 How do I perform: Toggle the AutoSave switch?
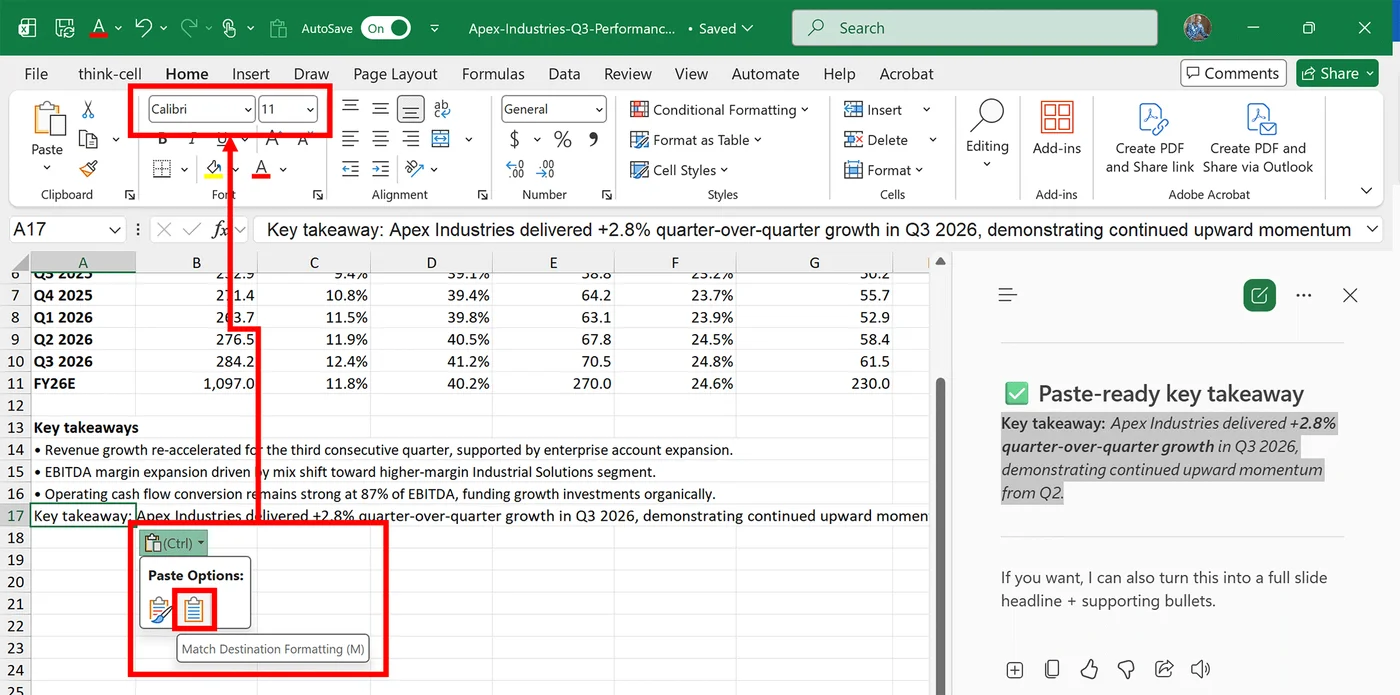click(x=386, y=28)
